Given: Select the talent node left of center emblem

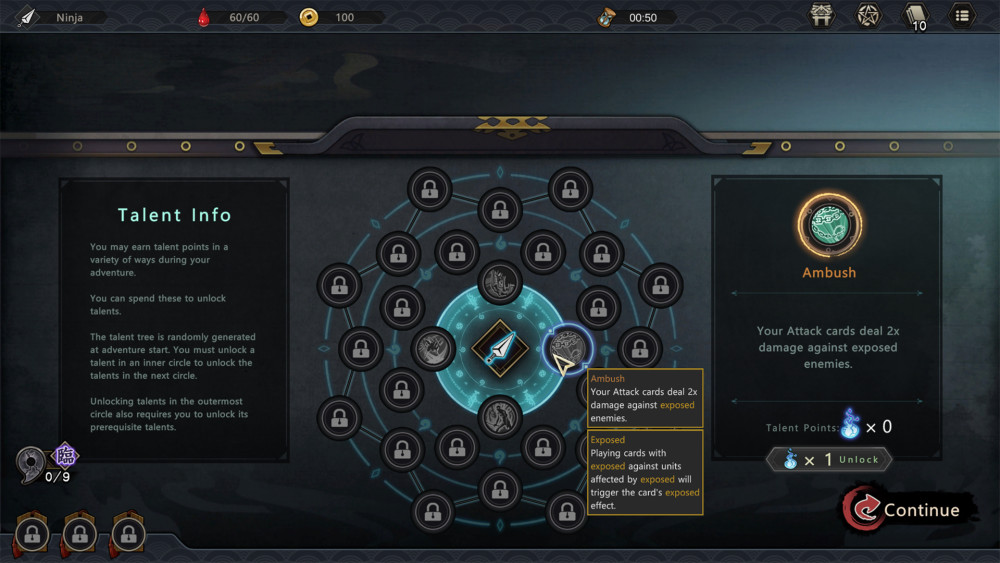Looking at the screenshot, I should (x=433, y=348).
